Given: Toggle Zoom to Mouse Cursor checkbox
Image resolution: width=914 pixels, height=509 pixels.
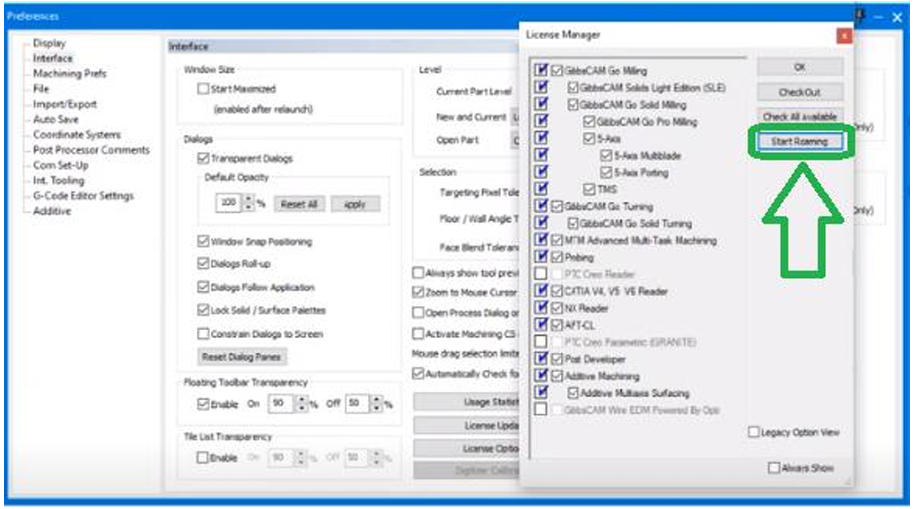Looking at the screenshot, I should 418,292.
